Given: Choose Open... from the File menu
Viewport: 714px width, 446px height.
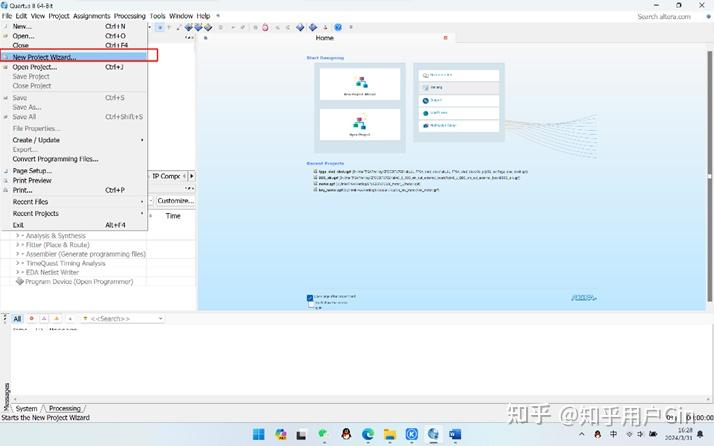Looking at the screenshot, I should (74, 36).
